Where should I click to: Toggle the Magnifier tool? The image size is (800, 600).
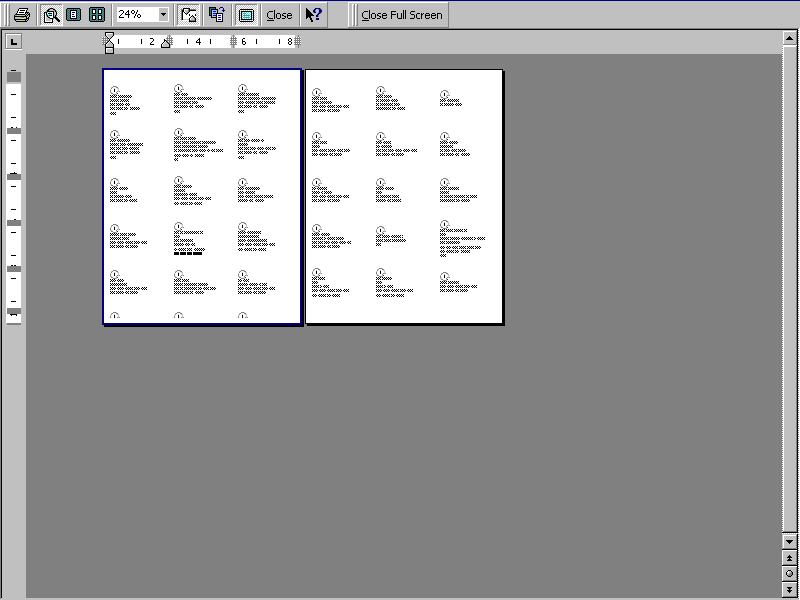(50, 15)
